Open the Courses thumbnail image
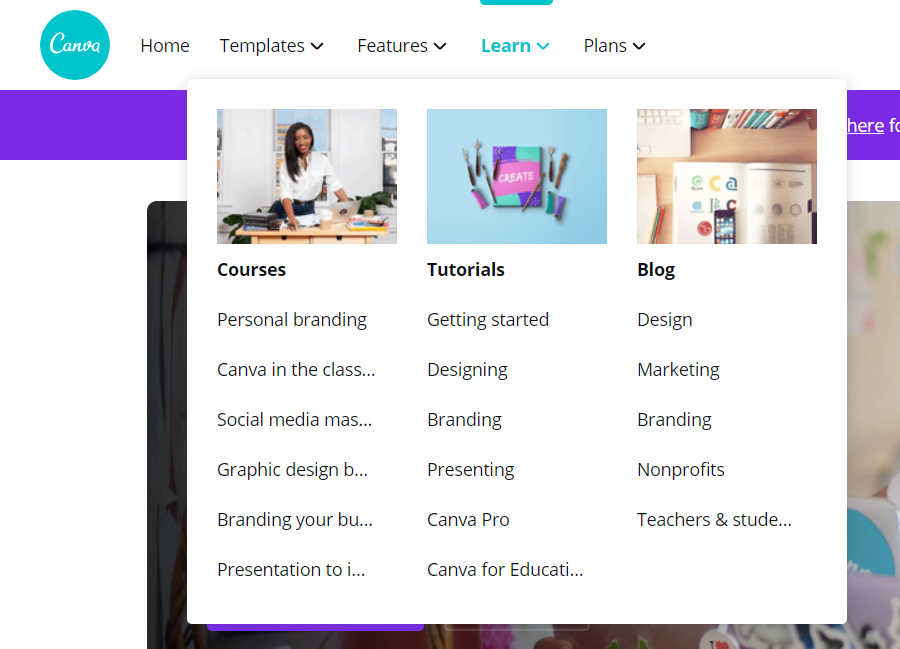This screenshot has height=649, width=900. [x=307, y=176]
